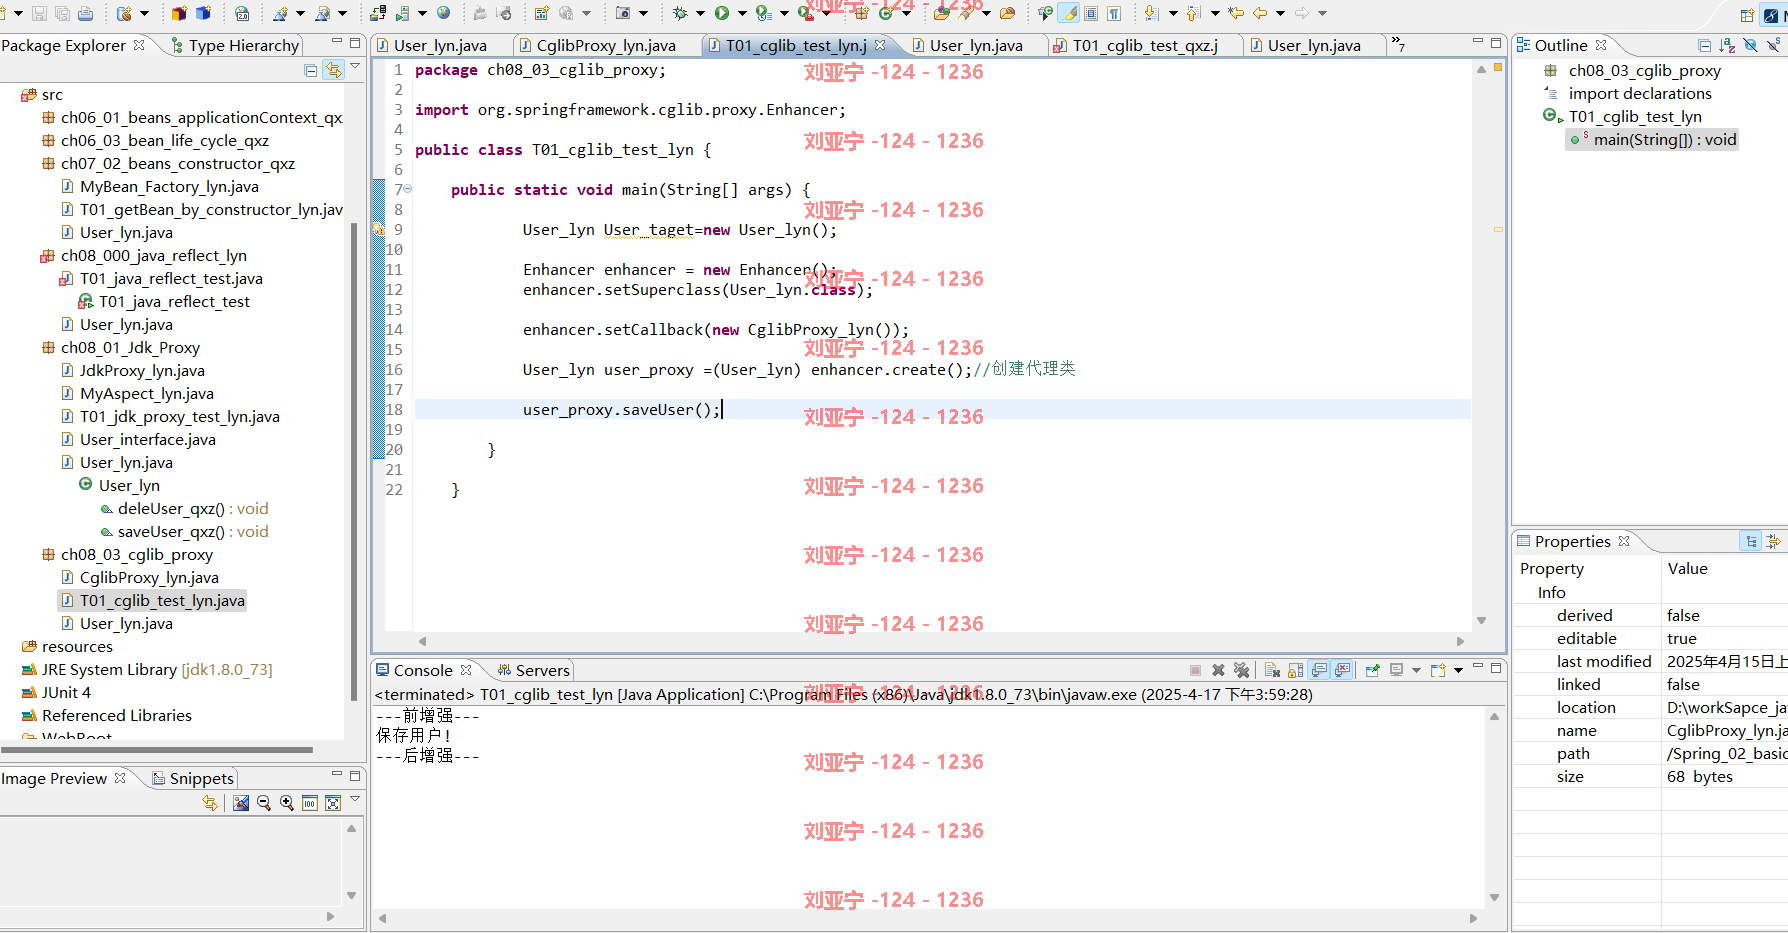Image resolution: width=1788 pixels, height=933 pixels.
Task: Toggle Scroll Lock in Console
Action: [1296, 670]
